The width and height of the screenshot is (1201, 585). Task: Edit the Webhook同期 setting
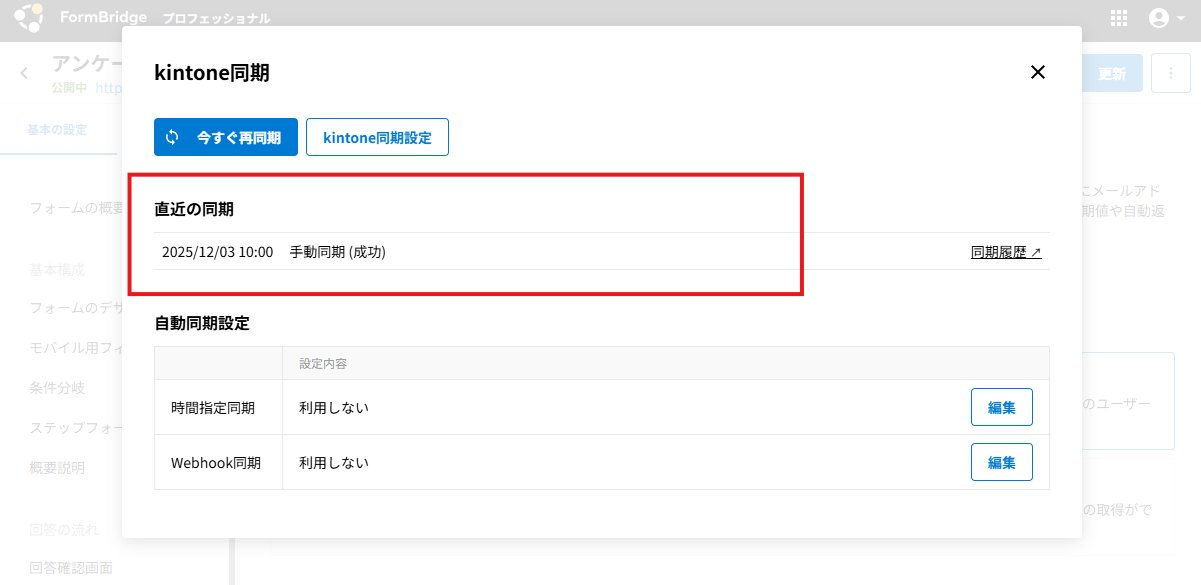1001,462
